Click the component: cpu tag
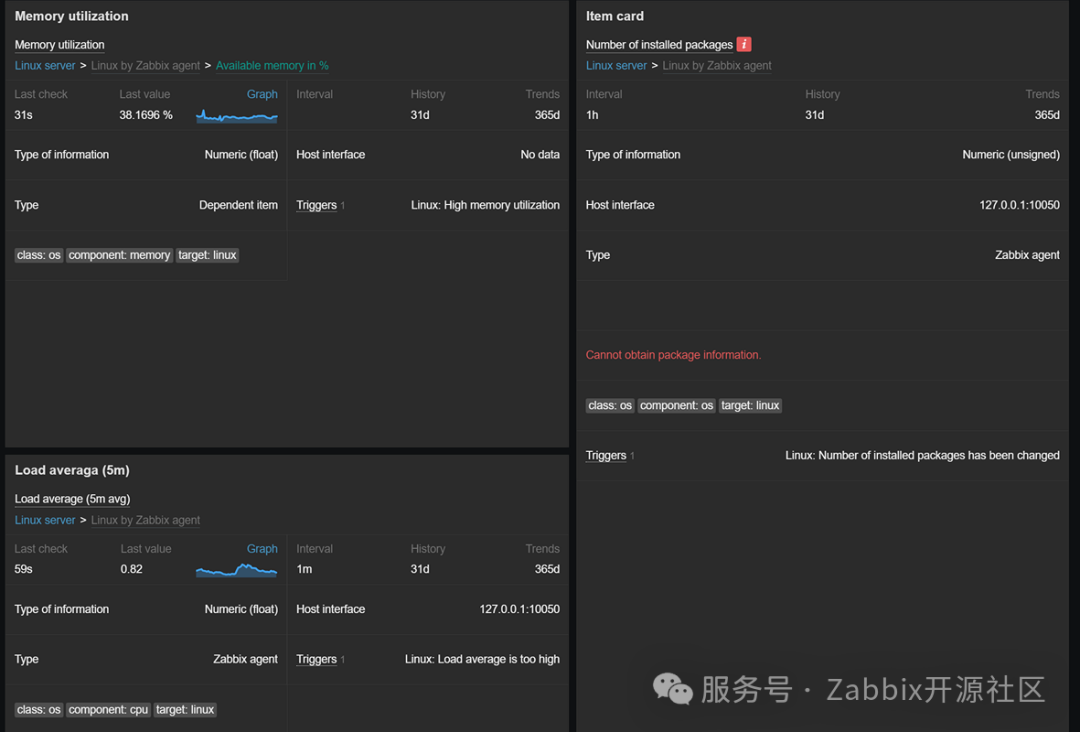The width and height of the screenshot is (1080, 732). tap(108, 709)
